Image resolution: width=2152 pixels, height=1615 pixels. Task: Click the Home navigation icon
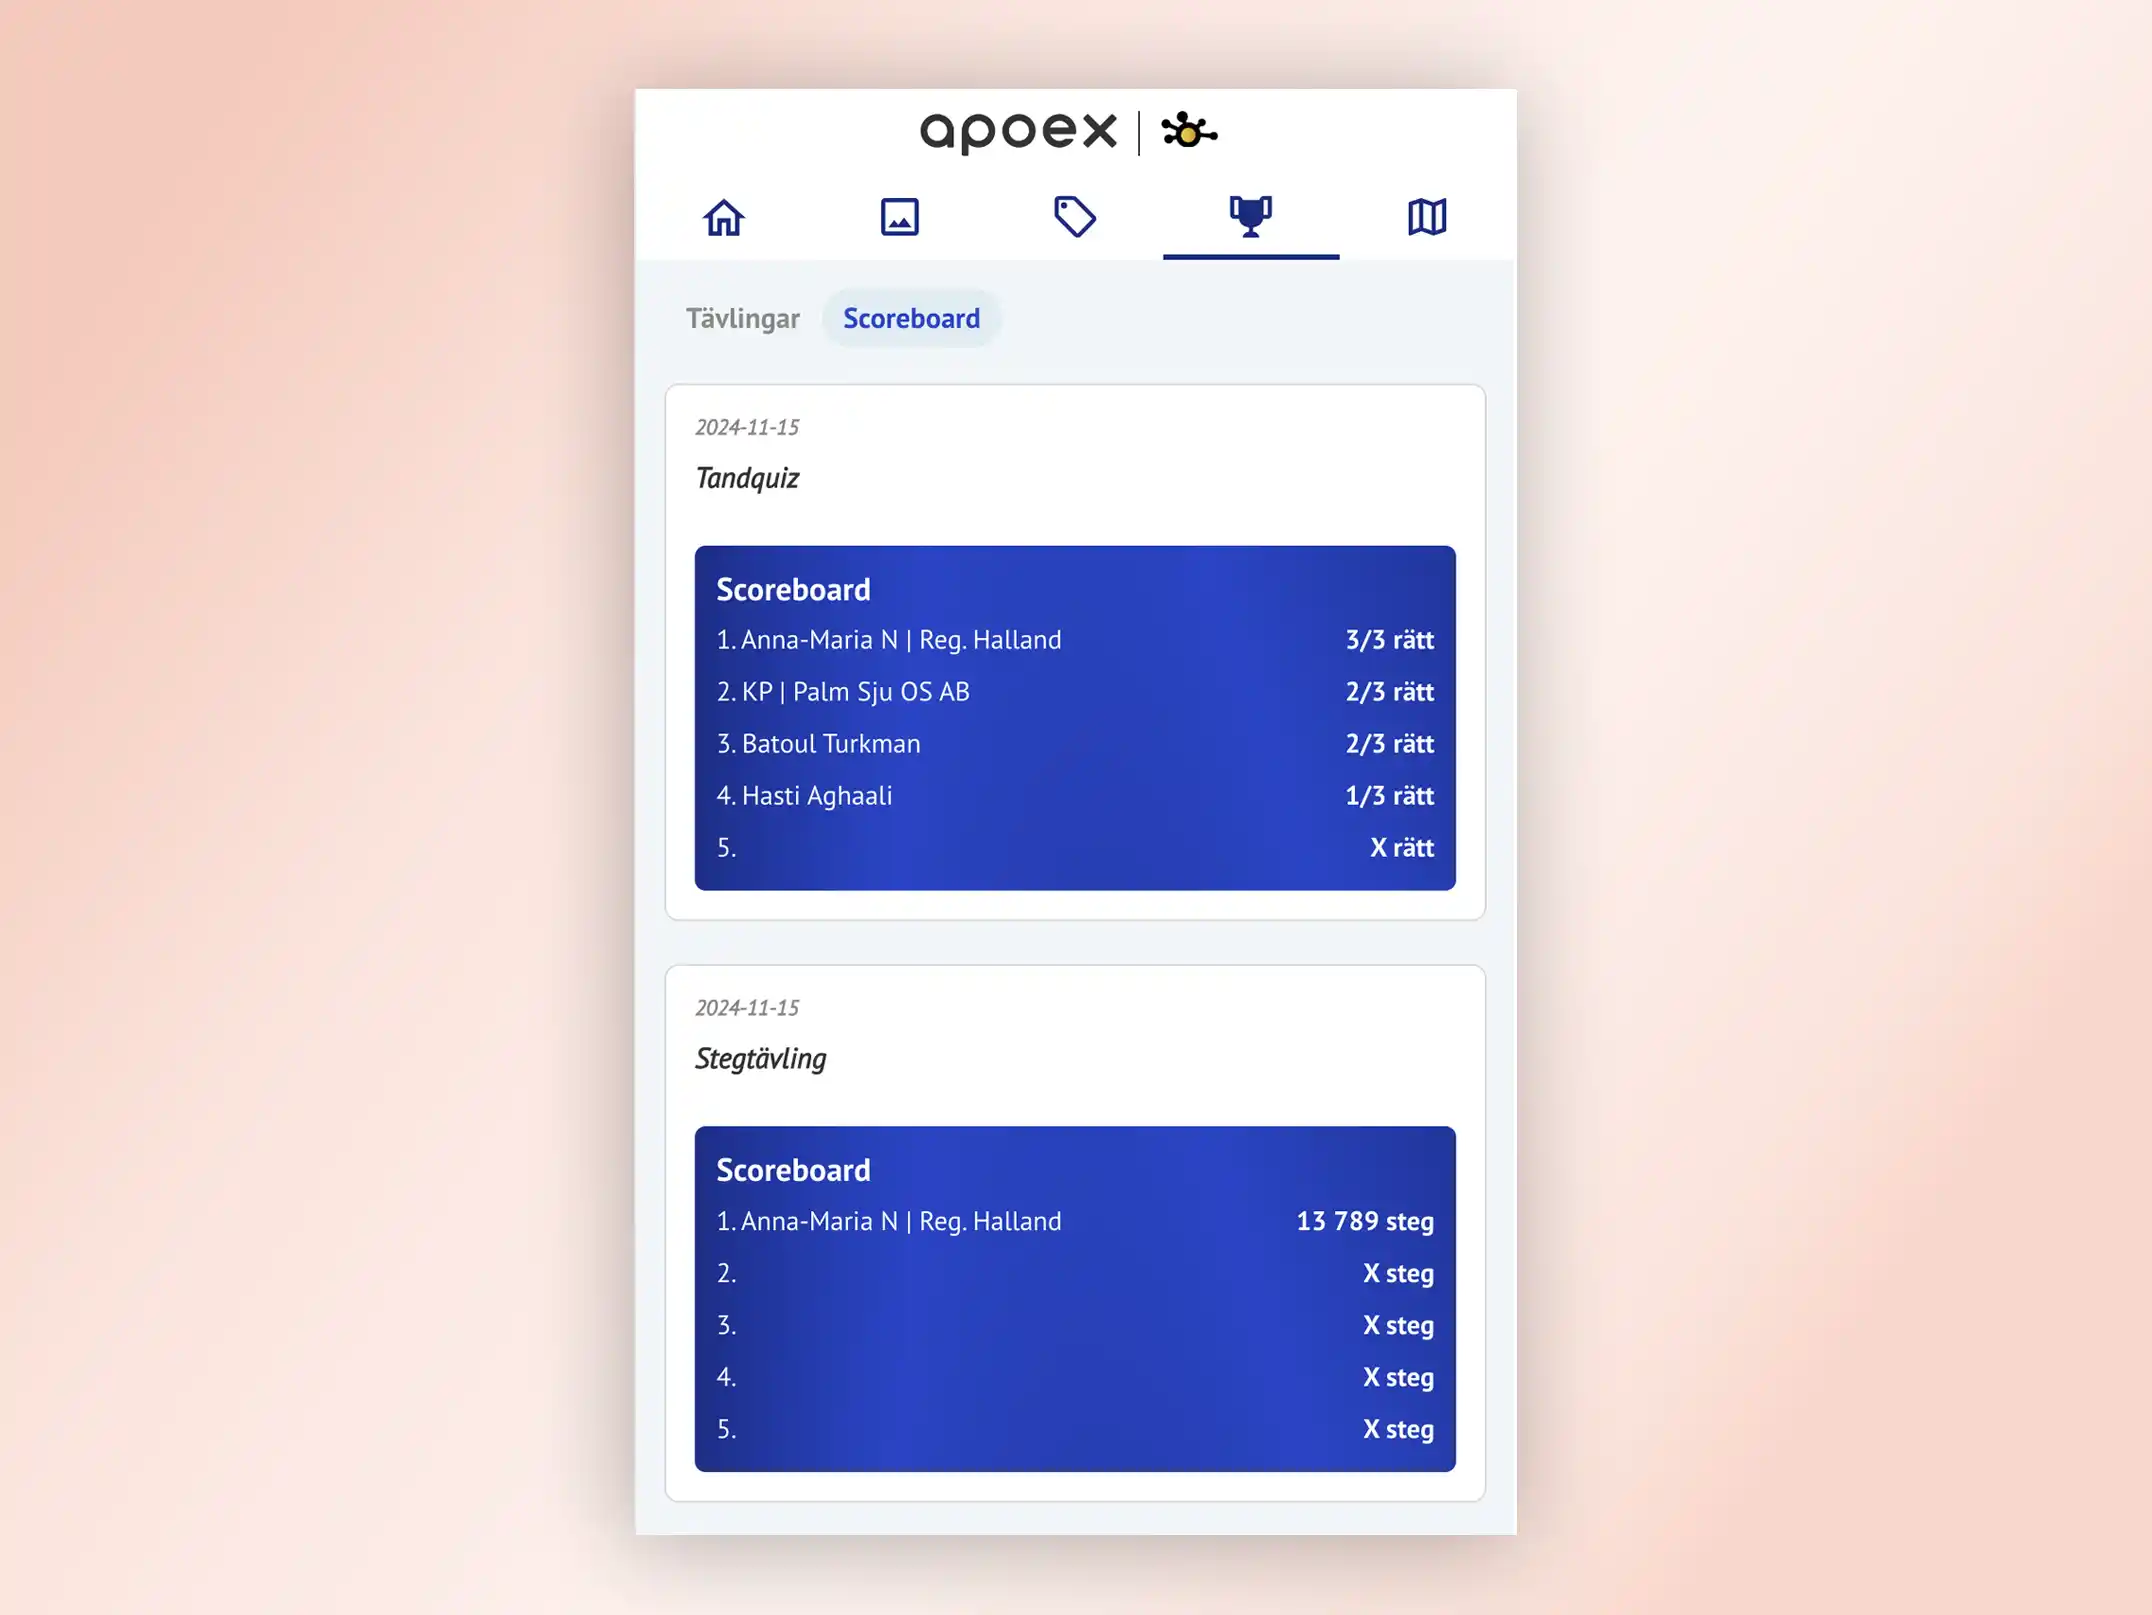[x=724, y=217]
